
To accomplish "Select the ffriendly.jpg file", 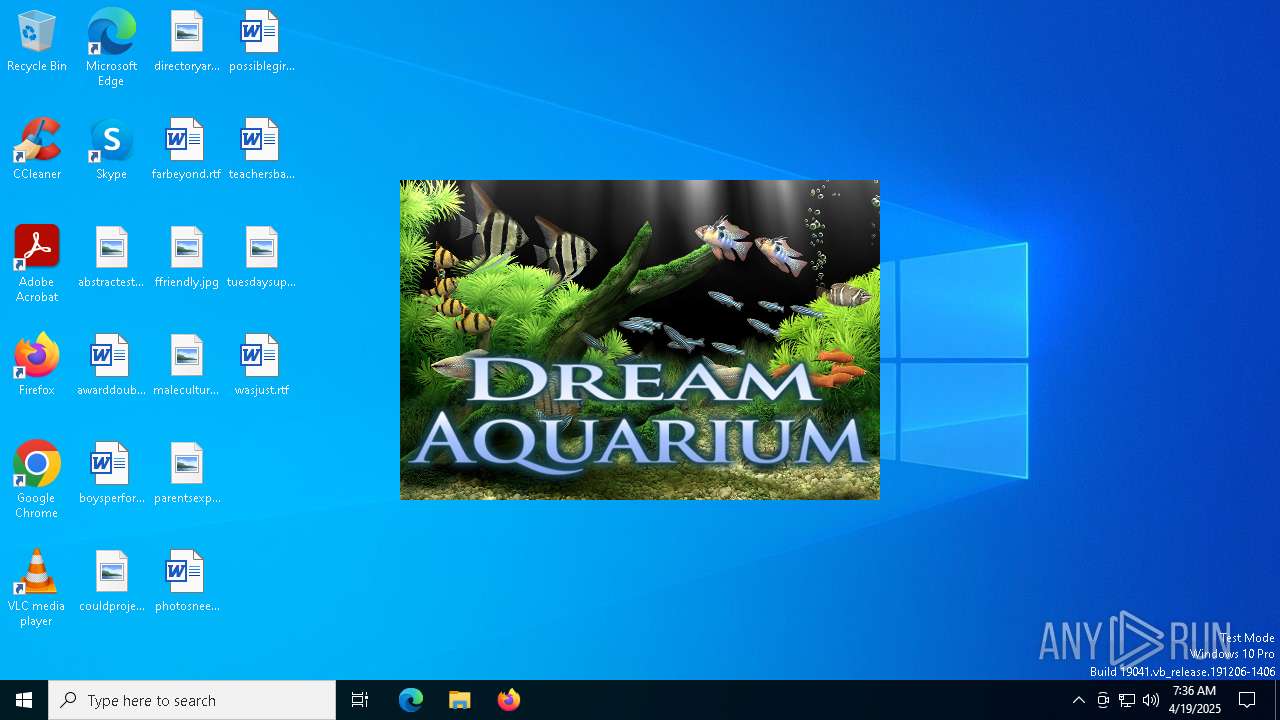I will click(x=186, y=257).
